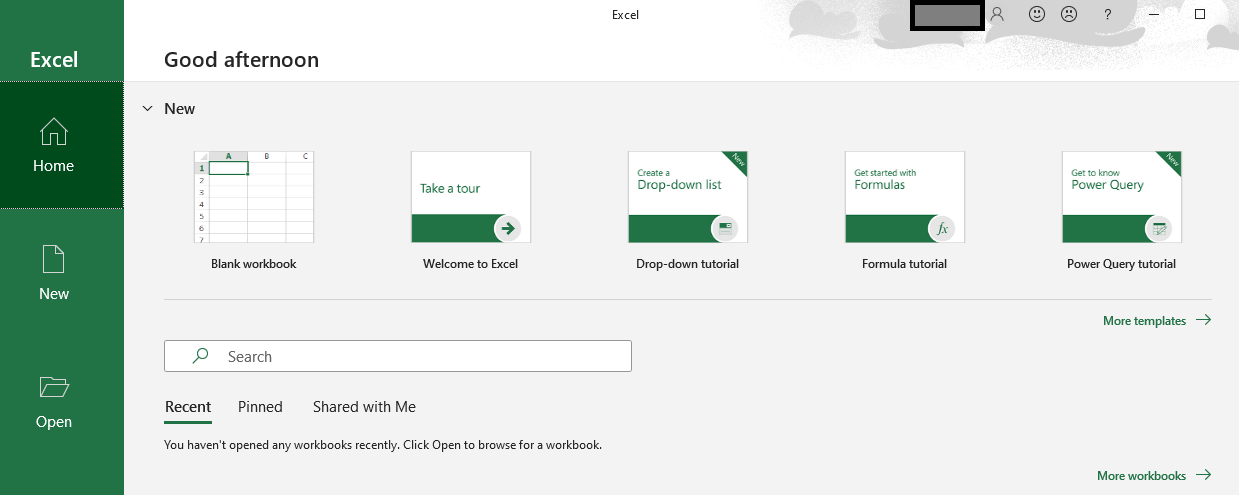Screen dimensions: 1239x495
Task: Switch to the Shared with Me tab
Action: pyautogui.click(x=364, y=407)
